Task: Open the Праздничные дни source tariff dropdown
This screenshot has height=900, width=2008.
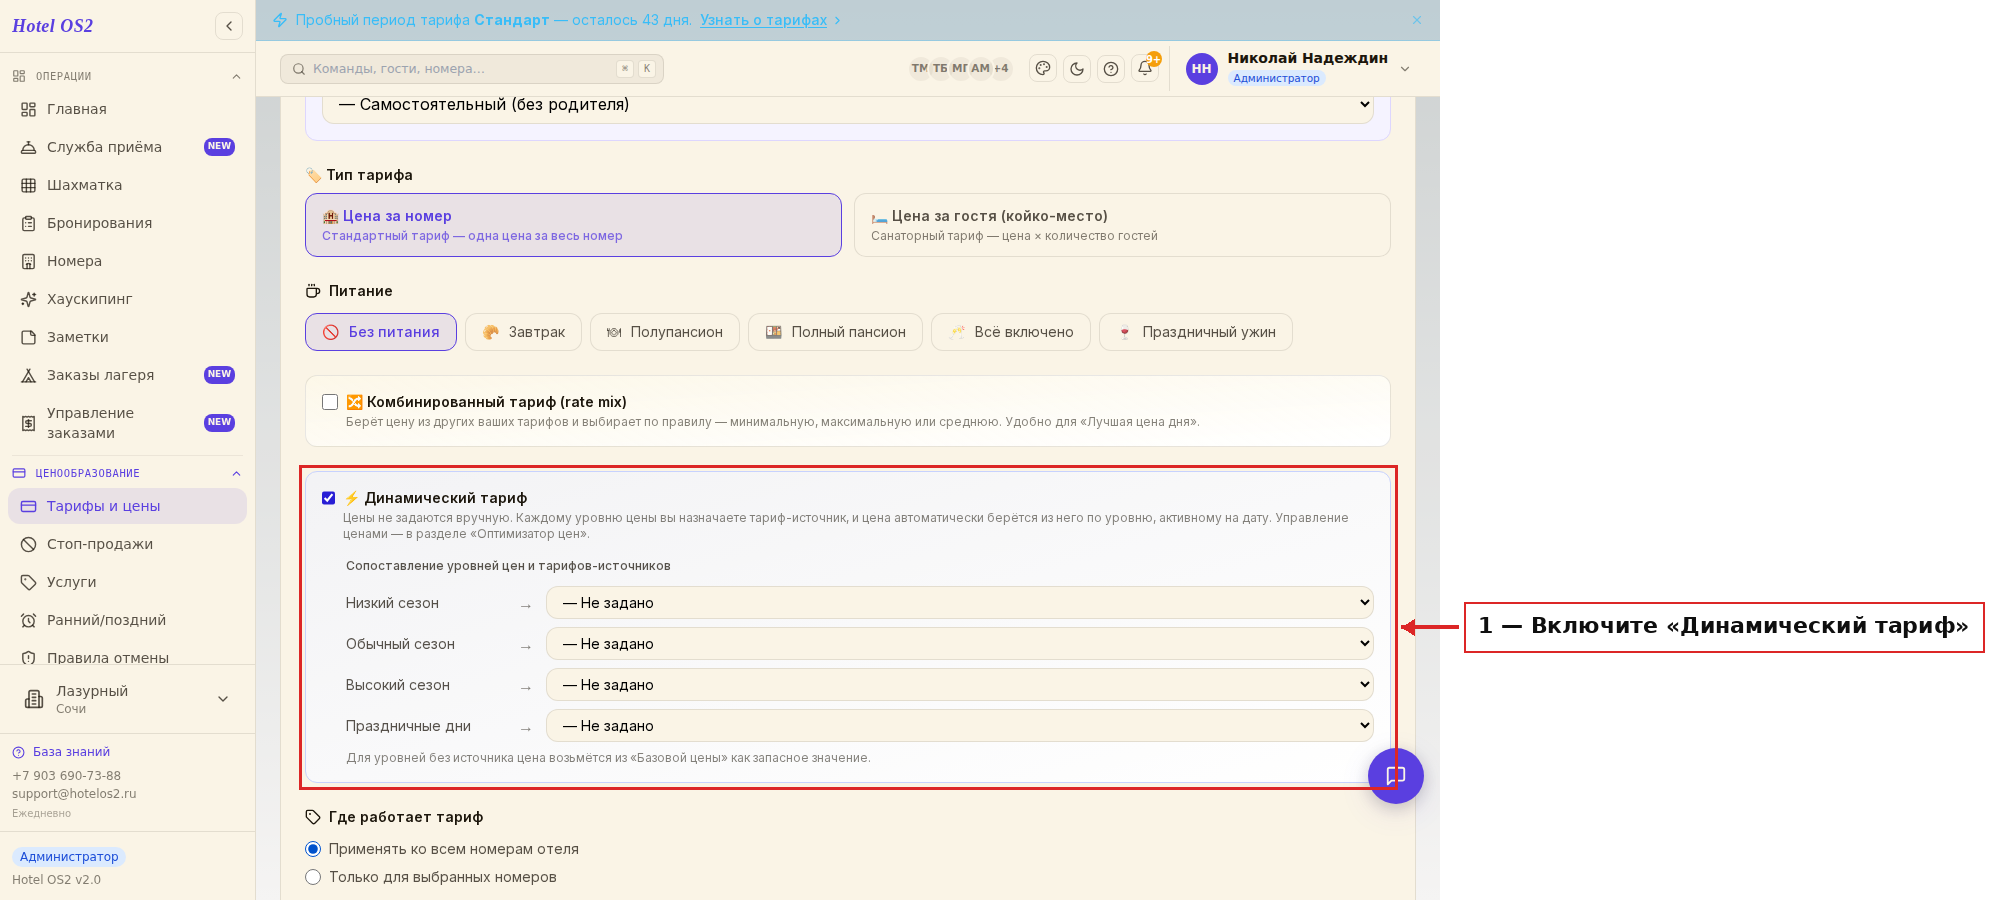Action: click(x=960, y=726)
